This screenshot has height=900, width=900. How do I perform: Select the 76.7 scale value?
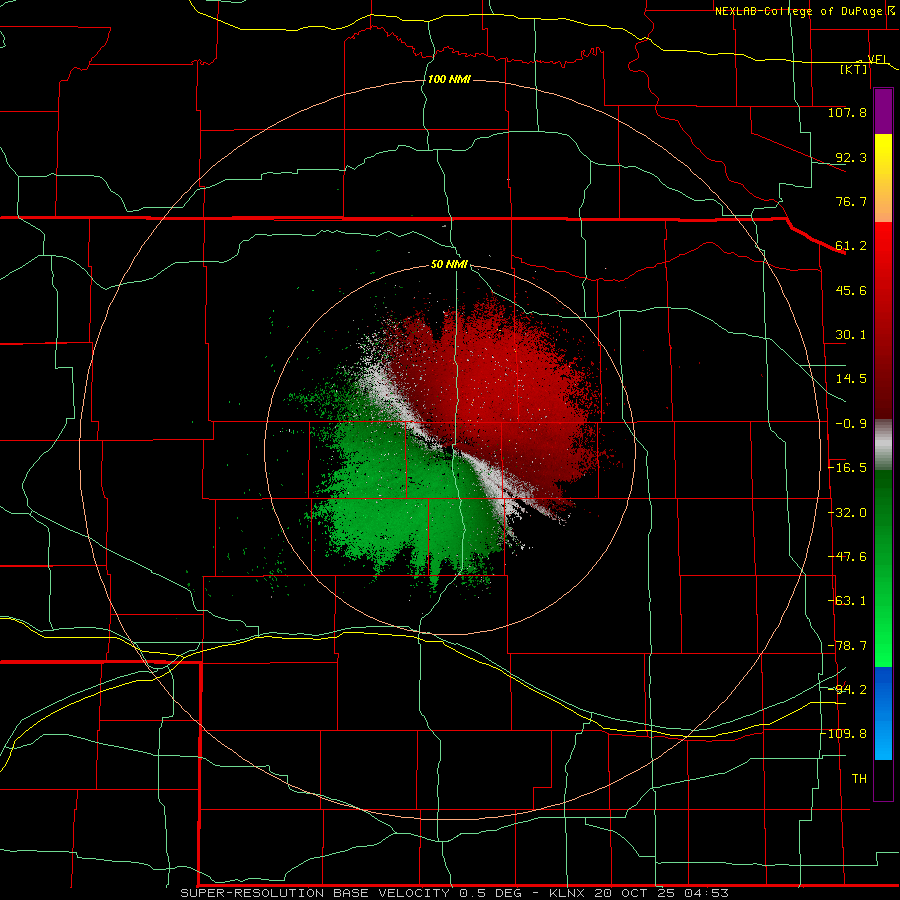851,201
